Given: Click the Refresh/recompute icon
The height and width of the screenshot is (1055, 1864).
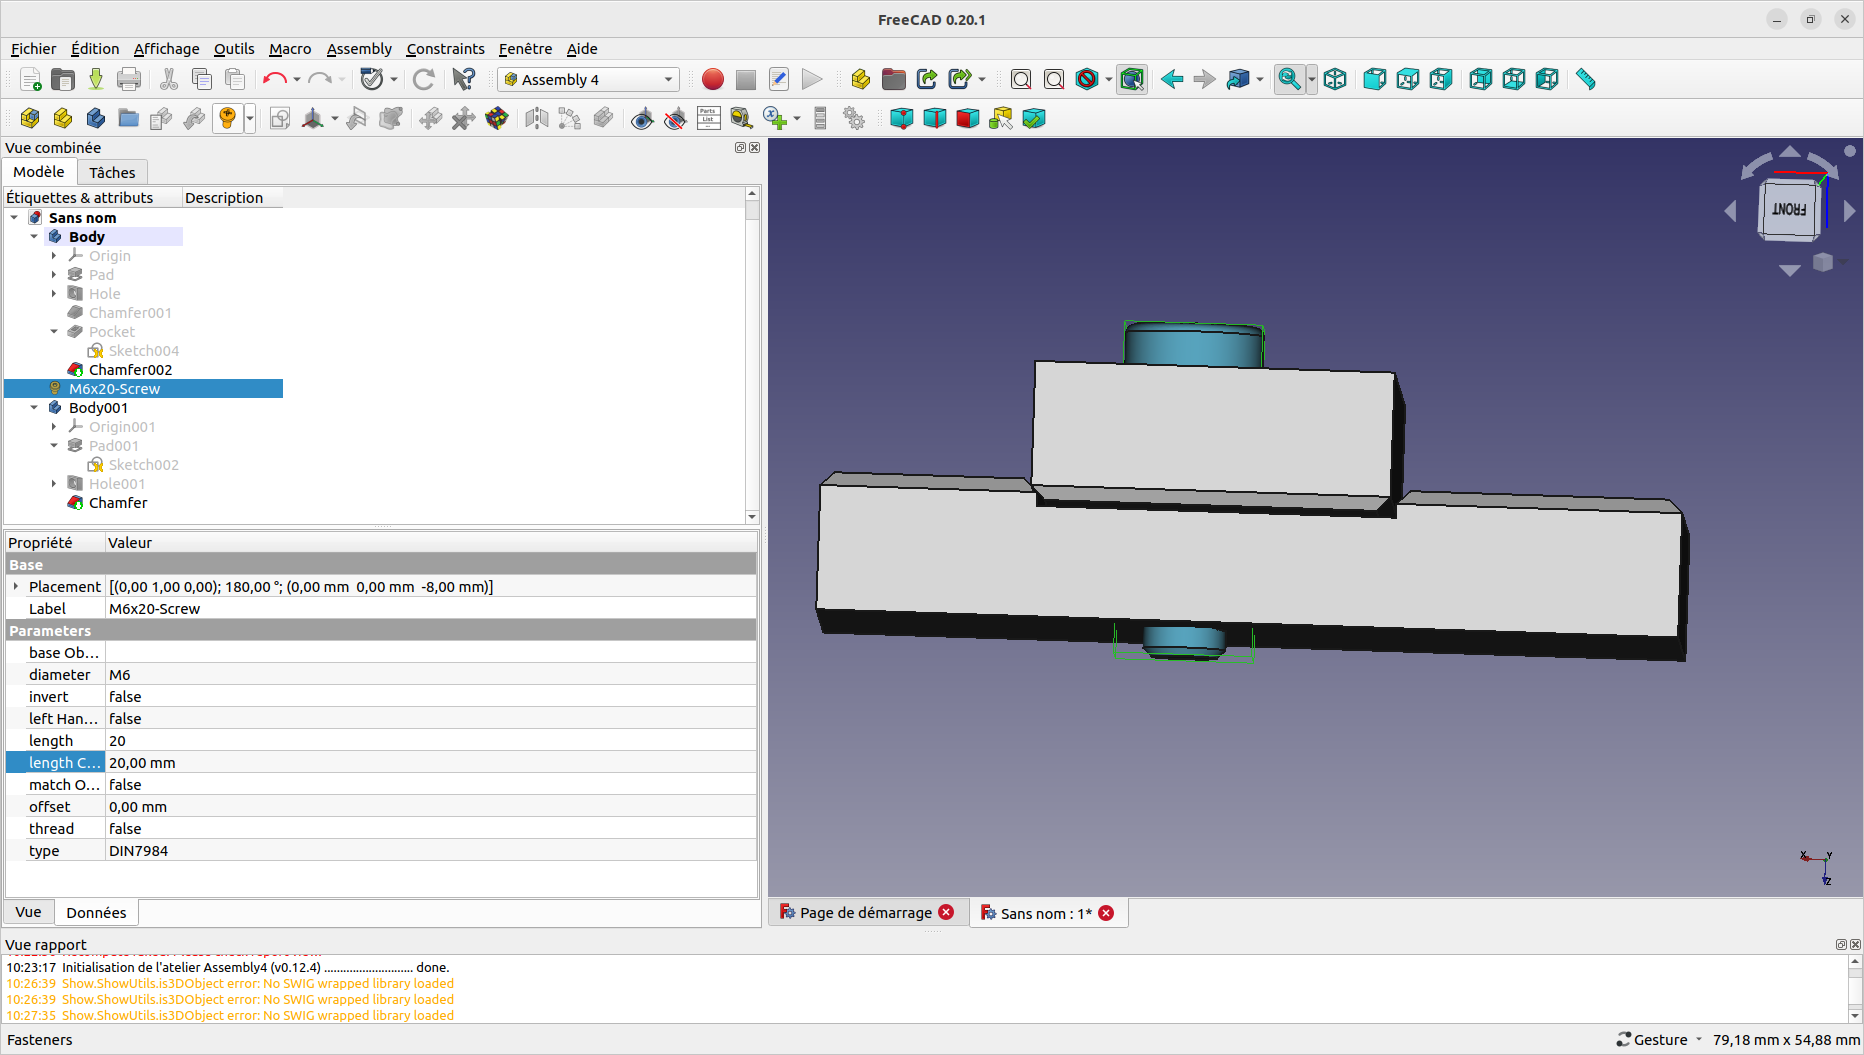Looking at the screenshot, I should 424,79.
